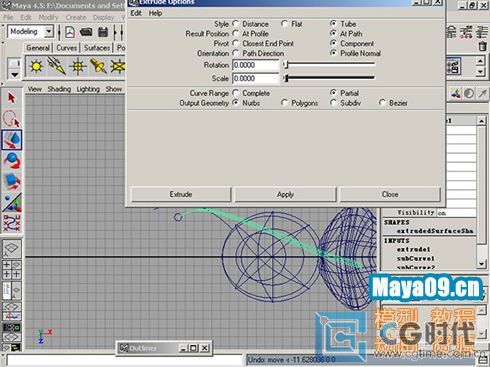Choose Complete for Curve Range
The image size is (490, 367).
point(236,93)
